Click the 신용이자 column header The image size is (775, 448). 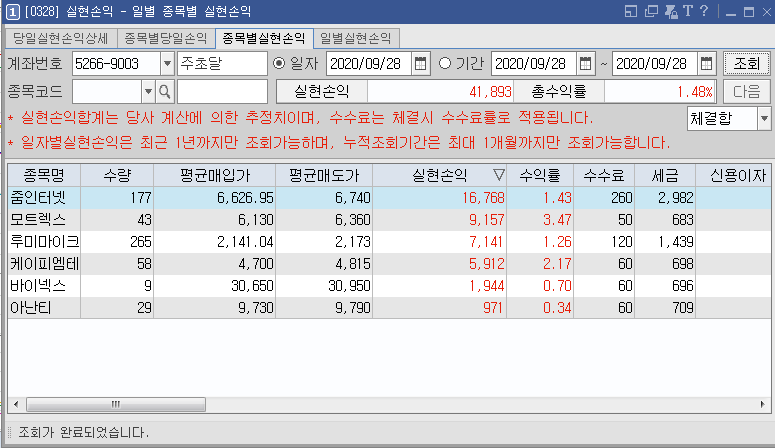734,175
